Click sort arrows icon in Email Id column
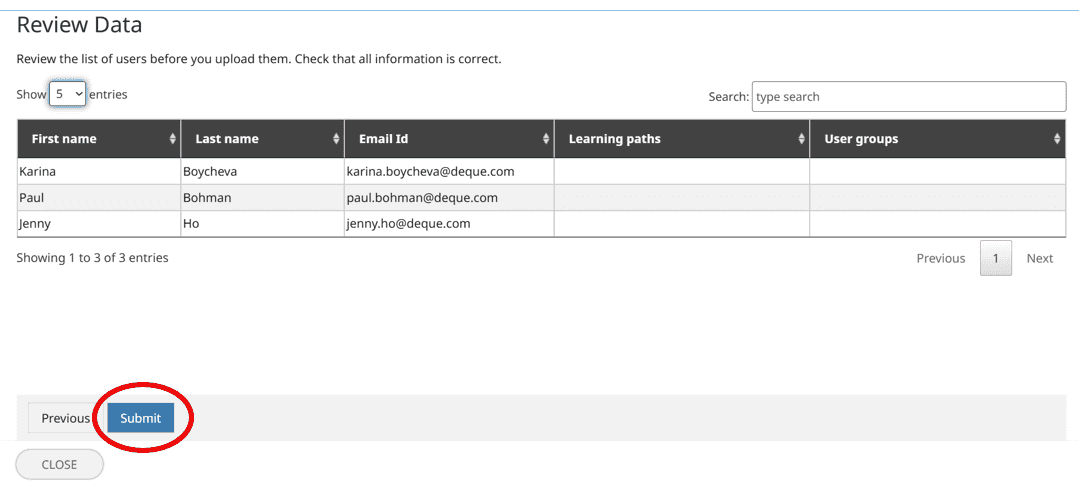 [546, 139]
